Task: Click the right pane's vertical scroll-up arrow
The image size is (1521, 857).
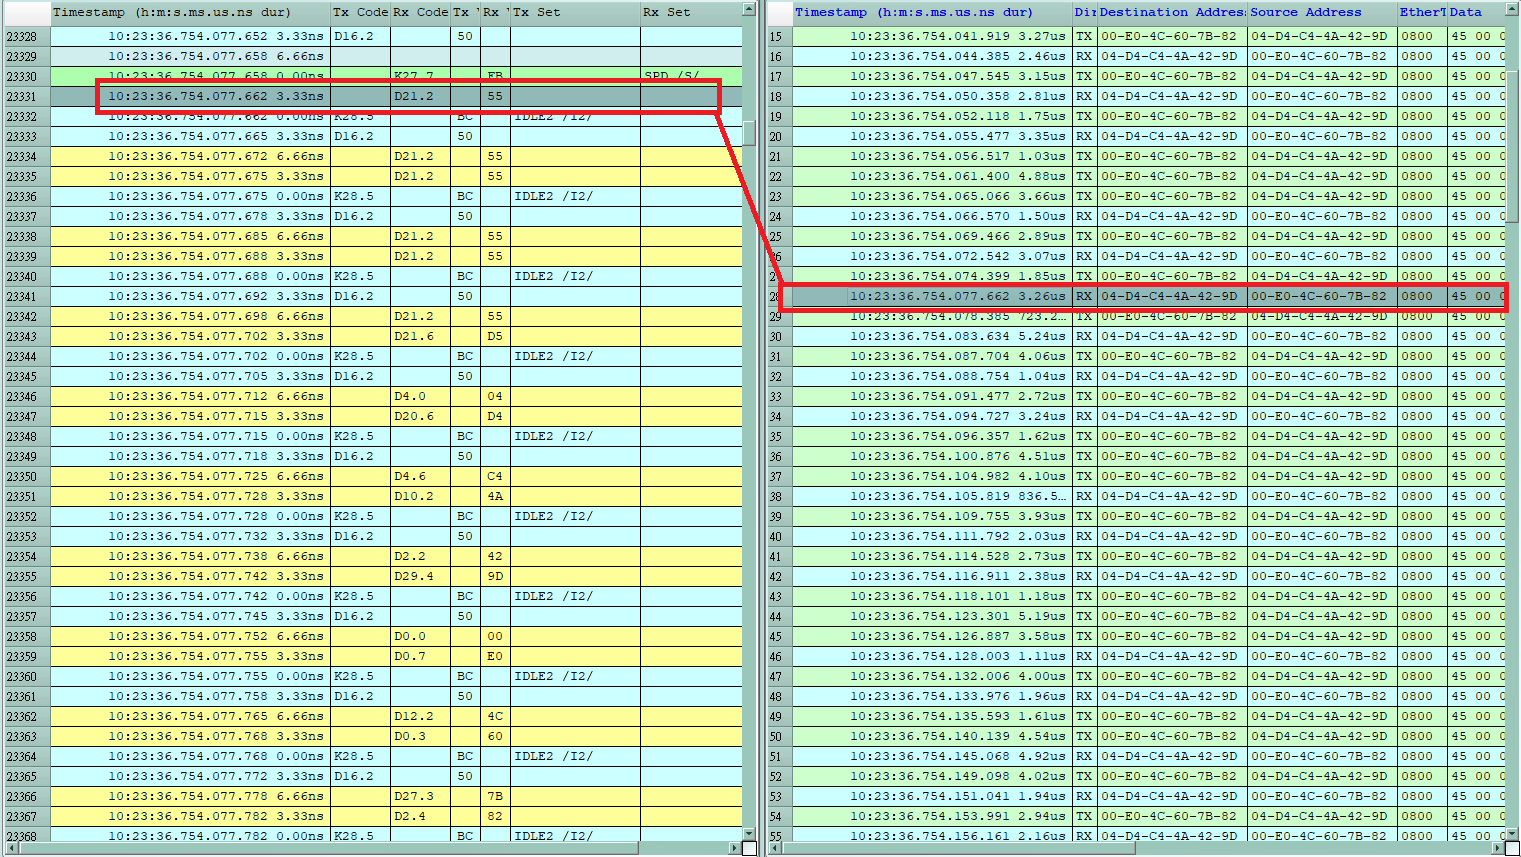Action: tap(1512, 10)
